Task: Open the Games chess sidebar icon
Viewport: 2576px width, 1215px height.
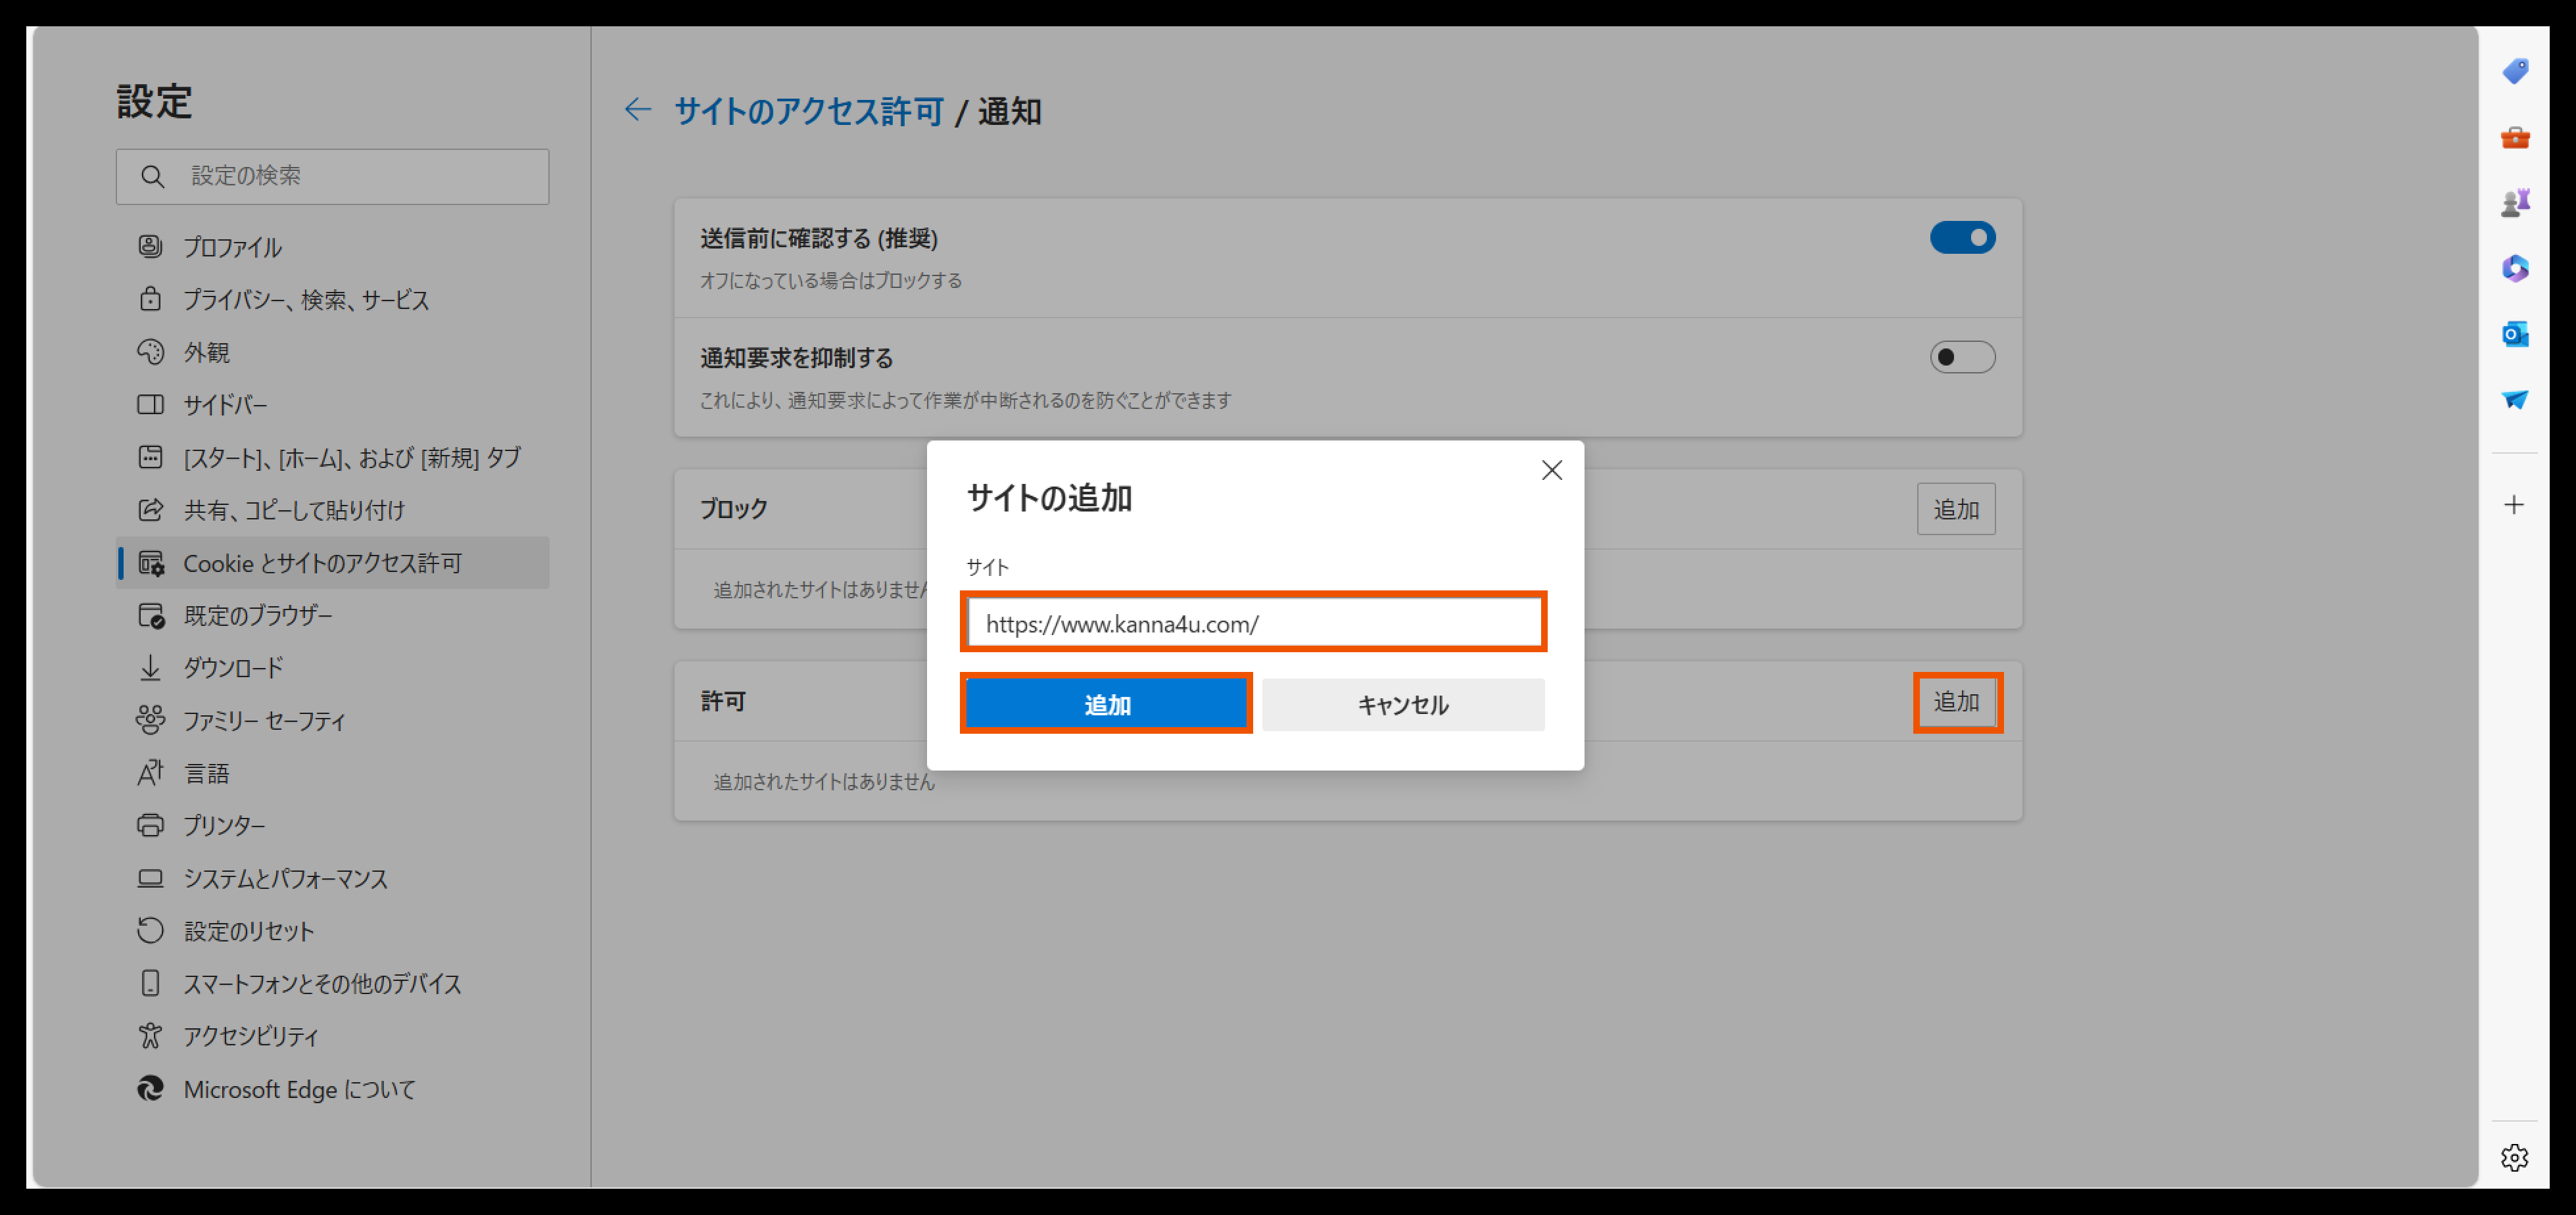Action: [2514, 203]
